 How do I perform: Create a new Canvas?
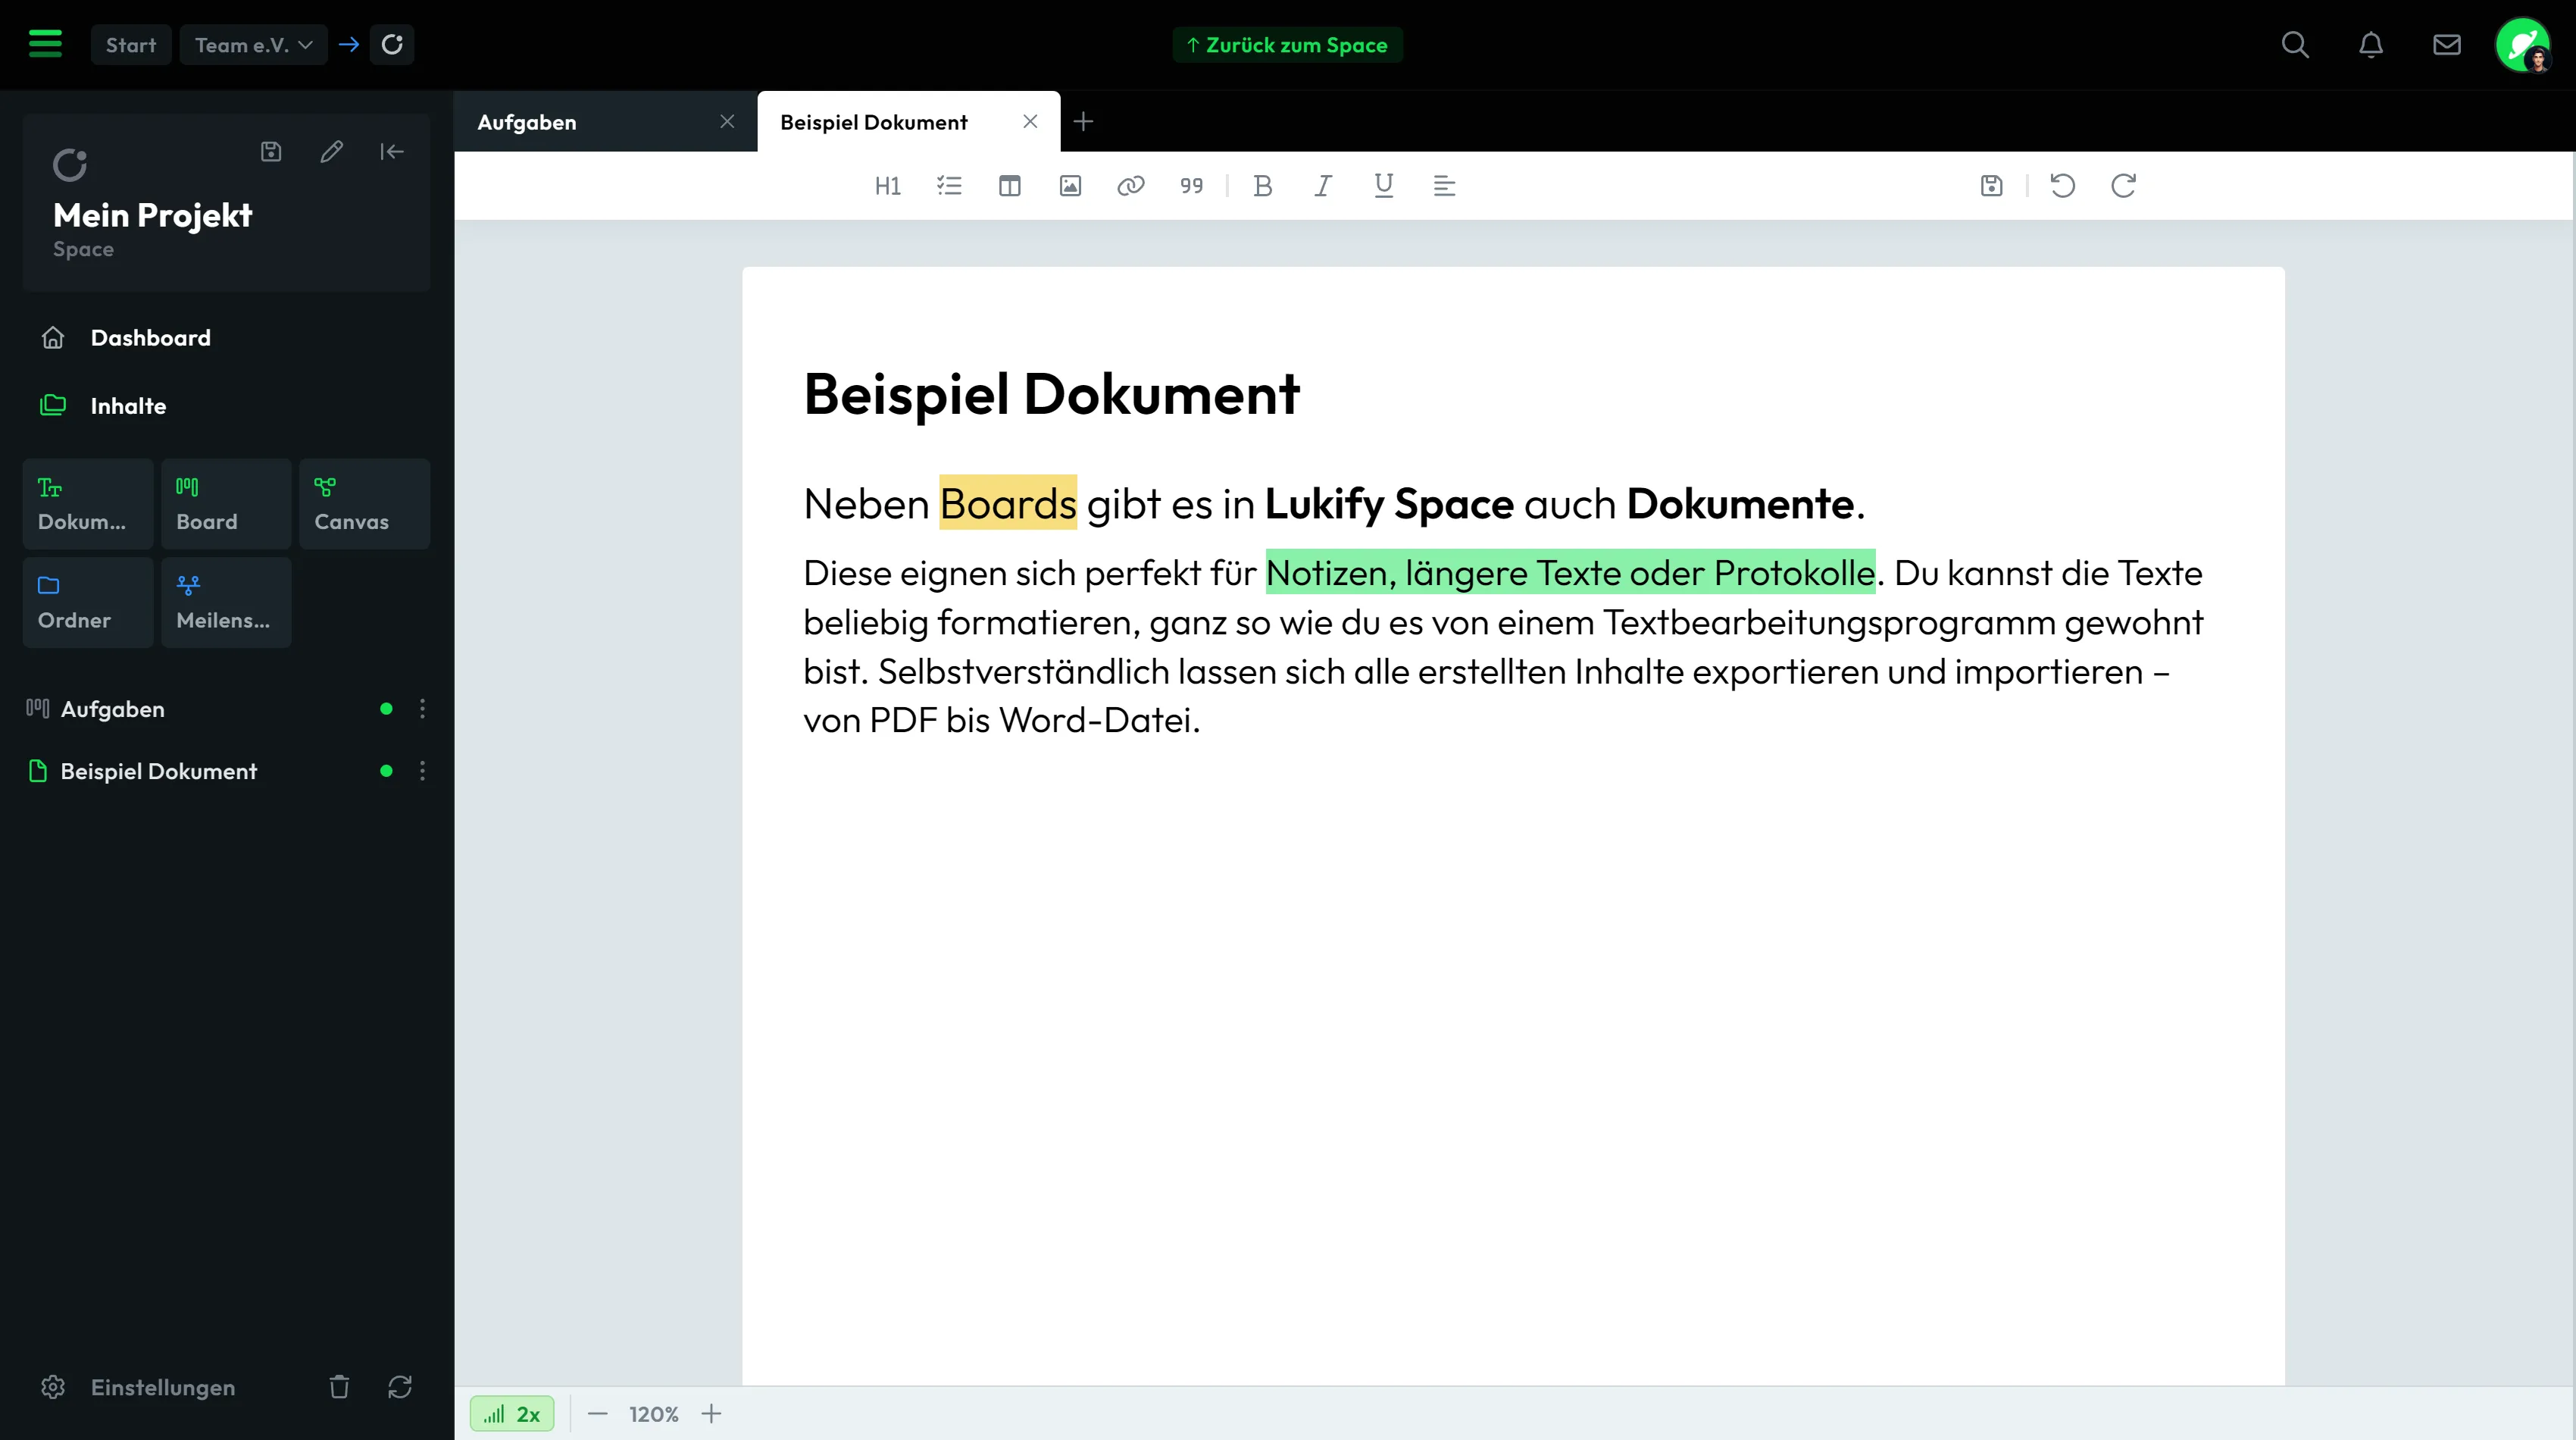pyautogui.click(x=364, y=504)
